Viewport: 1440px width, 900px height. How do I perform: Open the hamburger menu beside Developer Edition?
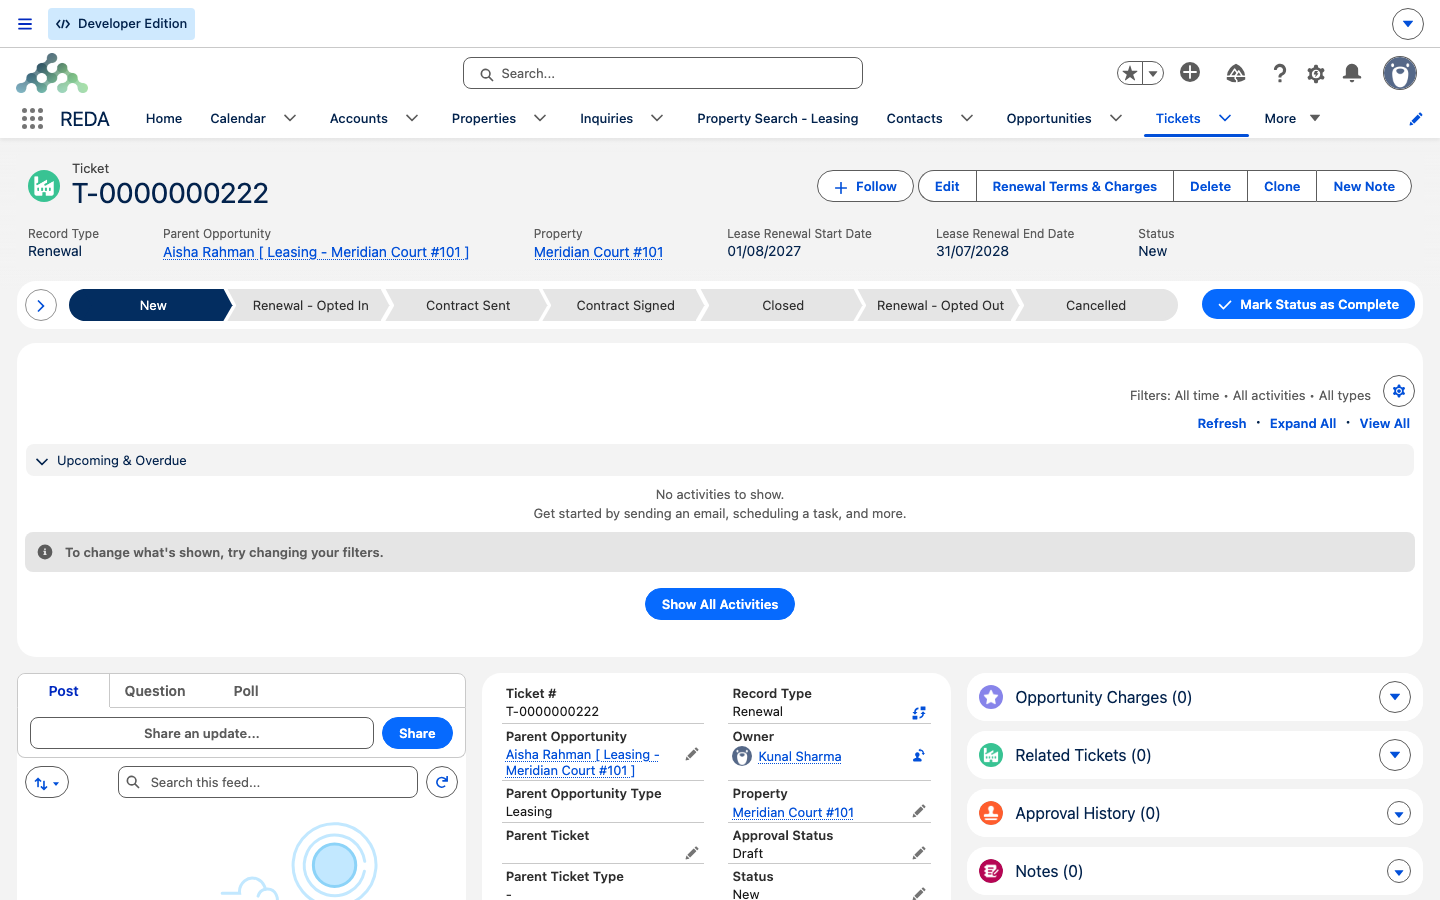(25, 24)
